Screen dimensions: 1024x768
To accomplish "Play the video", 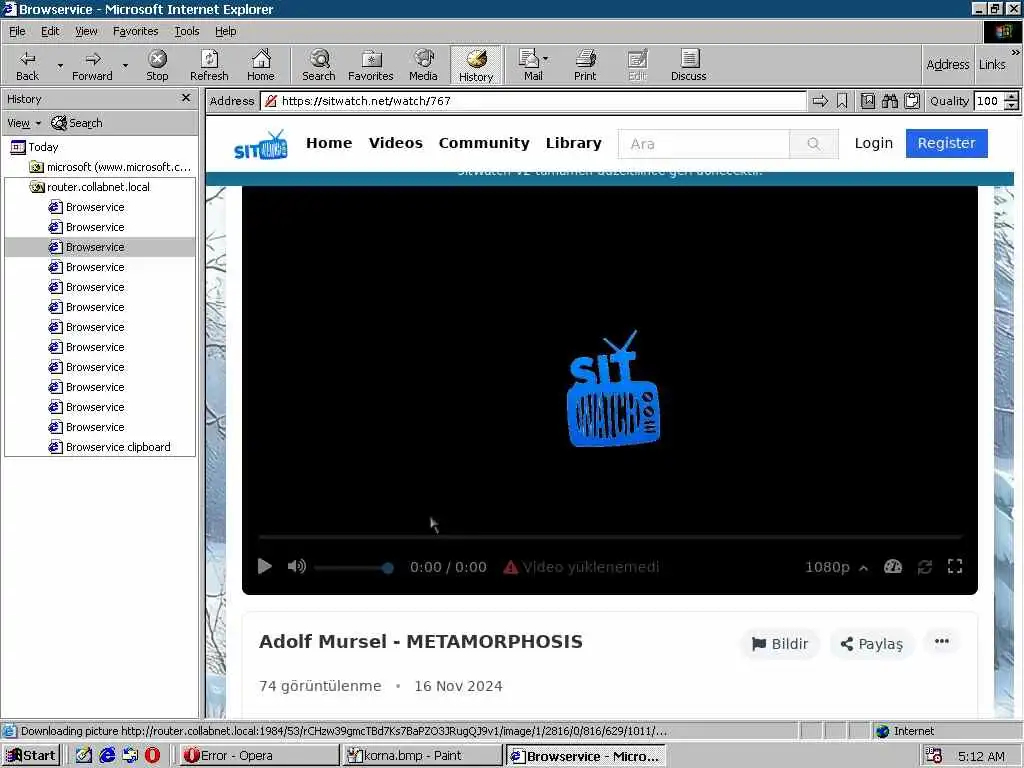I will point(264,566).
